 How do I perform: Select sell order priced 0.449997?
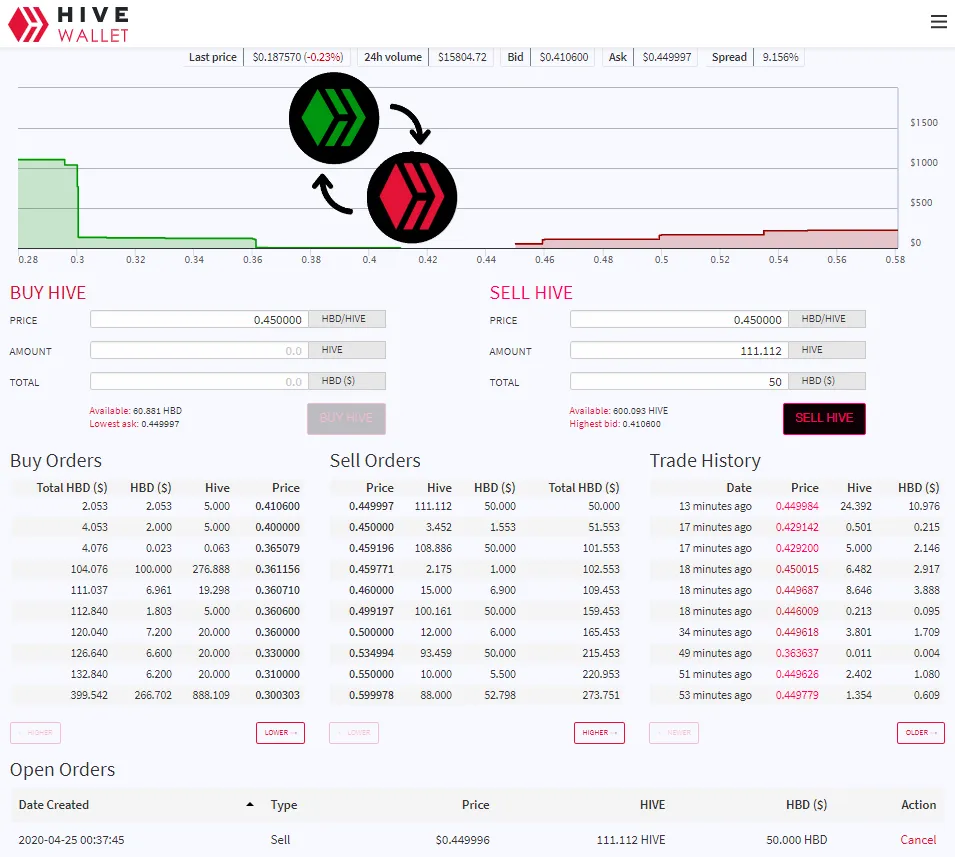click(477, 506)
